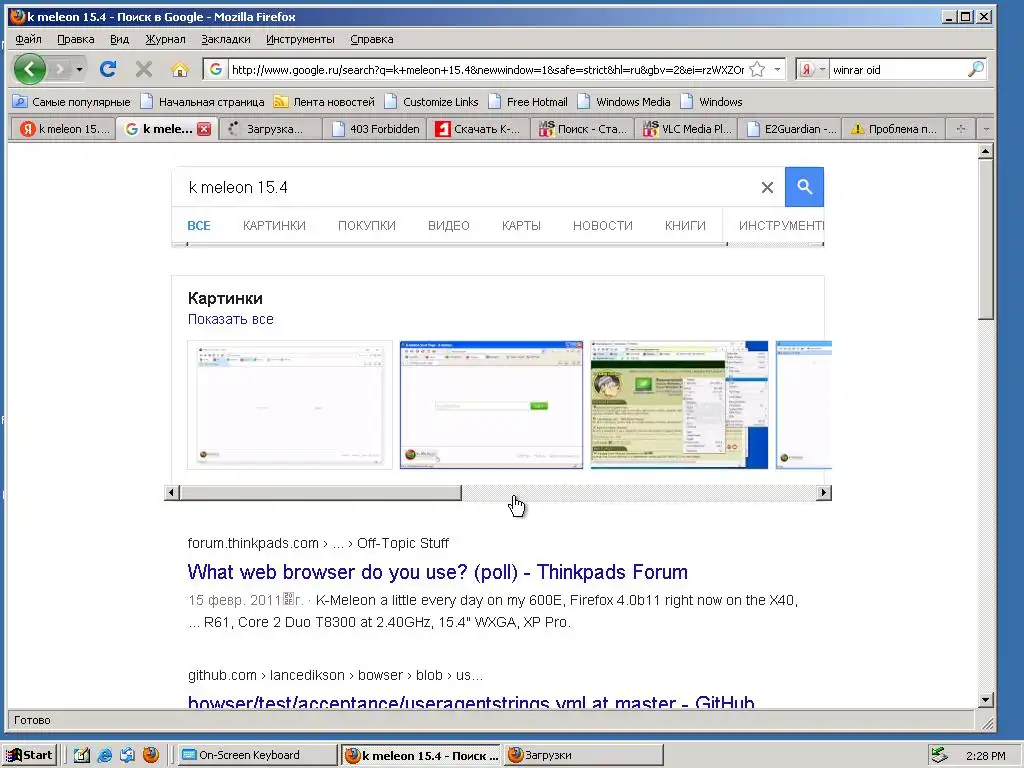This screenshot has width=1024, height=768.
Task: Go back with the green arrow button
Action: pyautogui.click(x=29, y=69)
